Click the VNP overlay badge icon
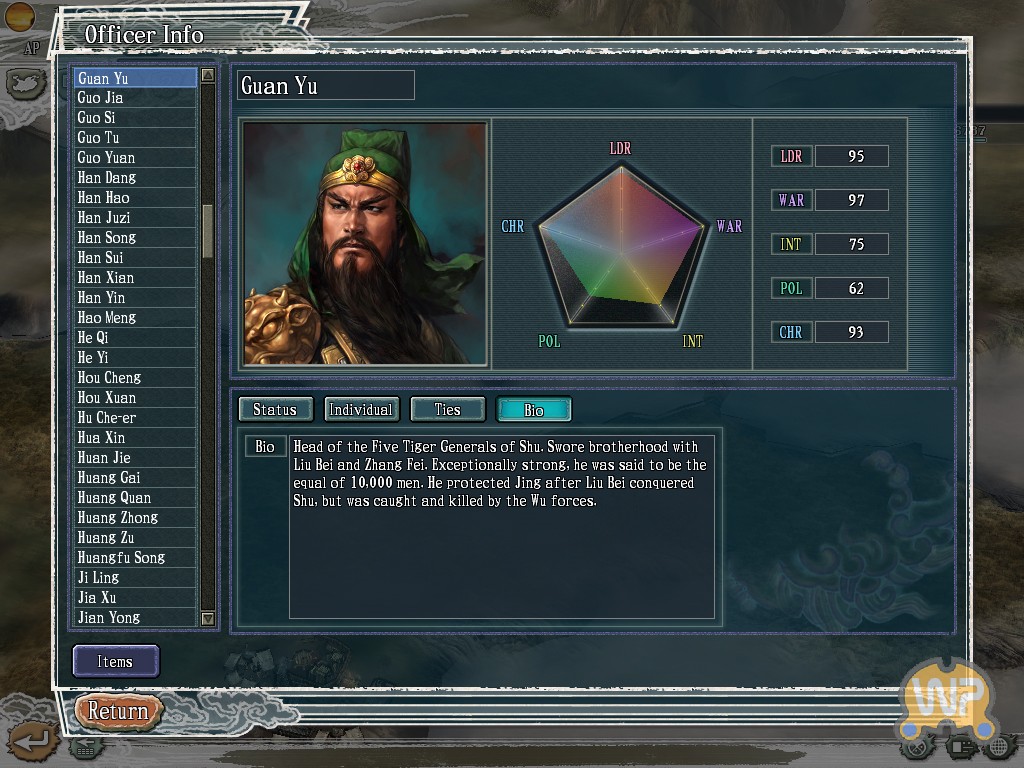Screen dimensions: 1024x768 tap(948, 697)
